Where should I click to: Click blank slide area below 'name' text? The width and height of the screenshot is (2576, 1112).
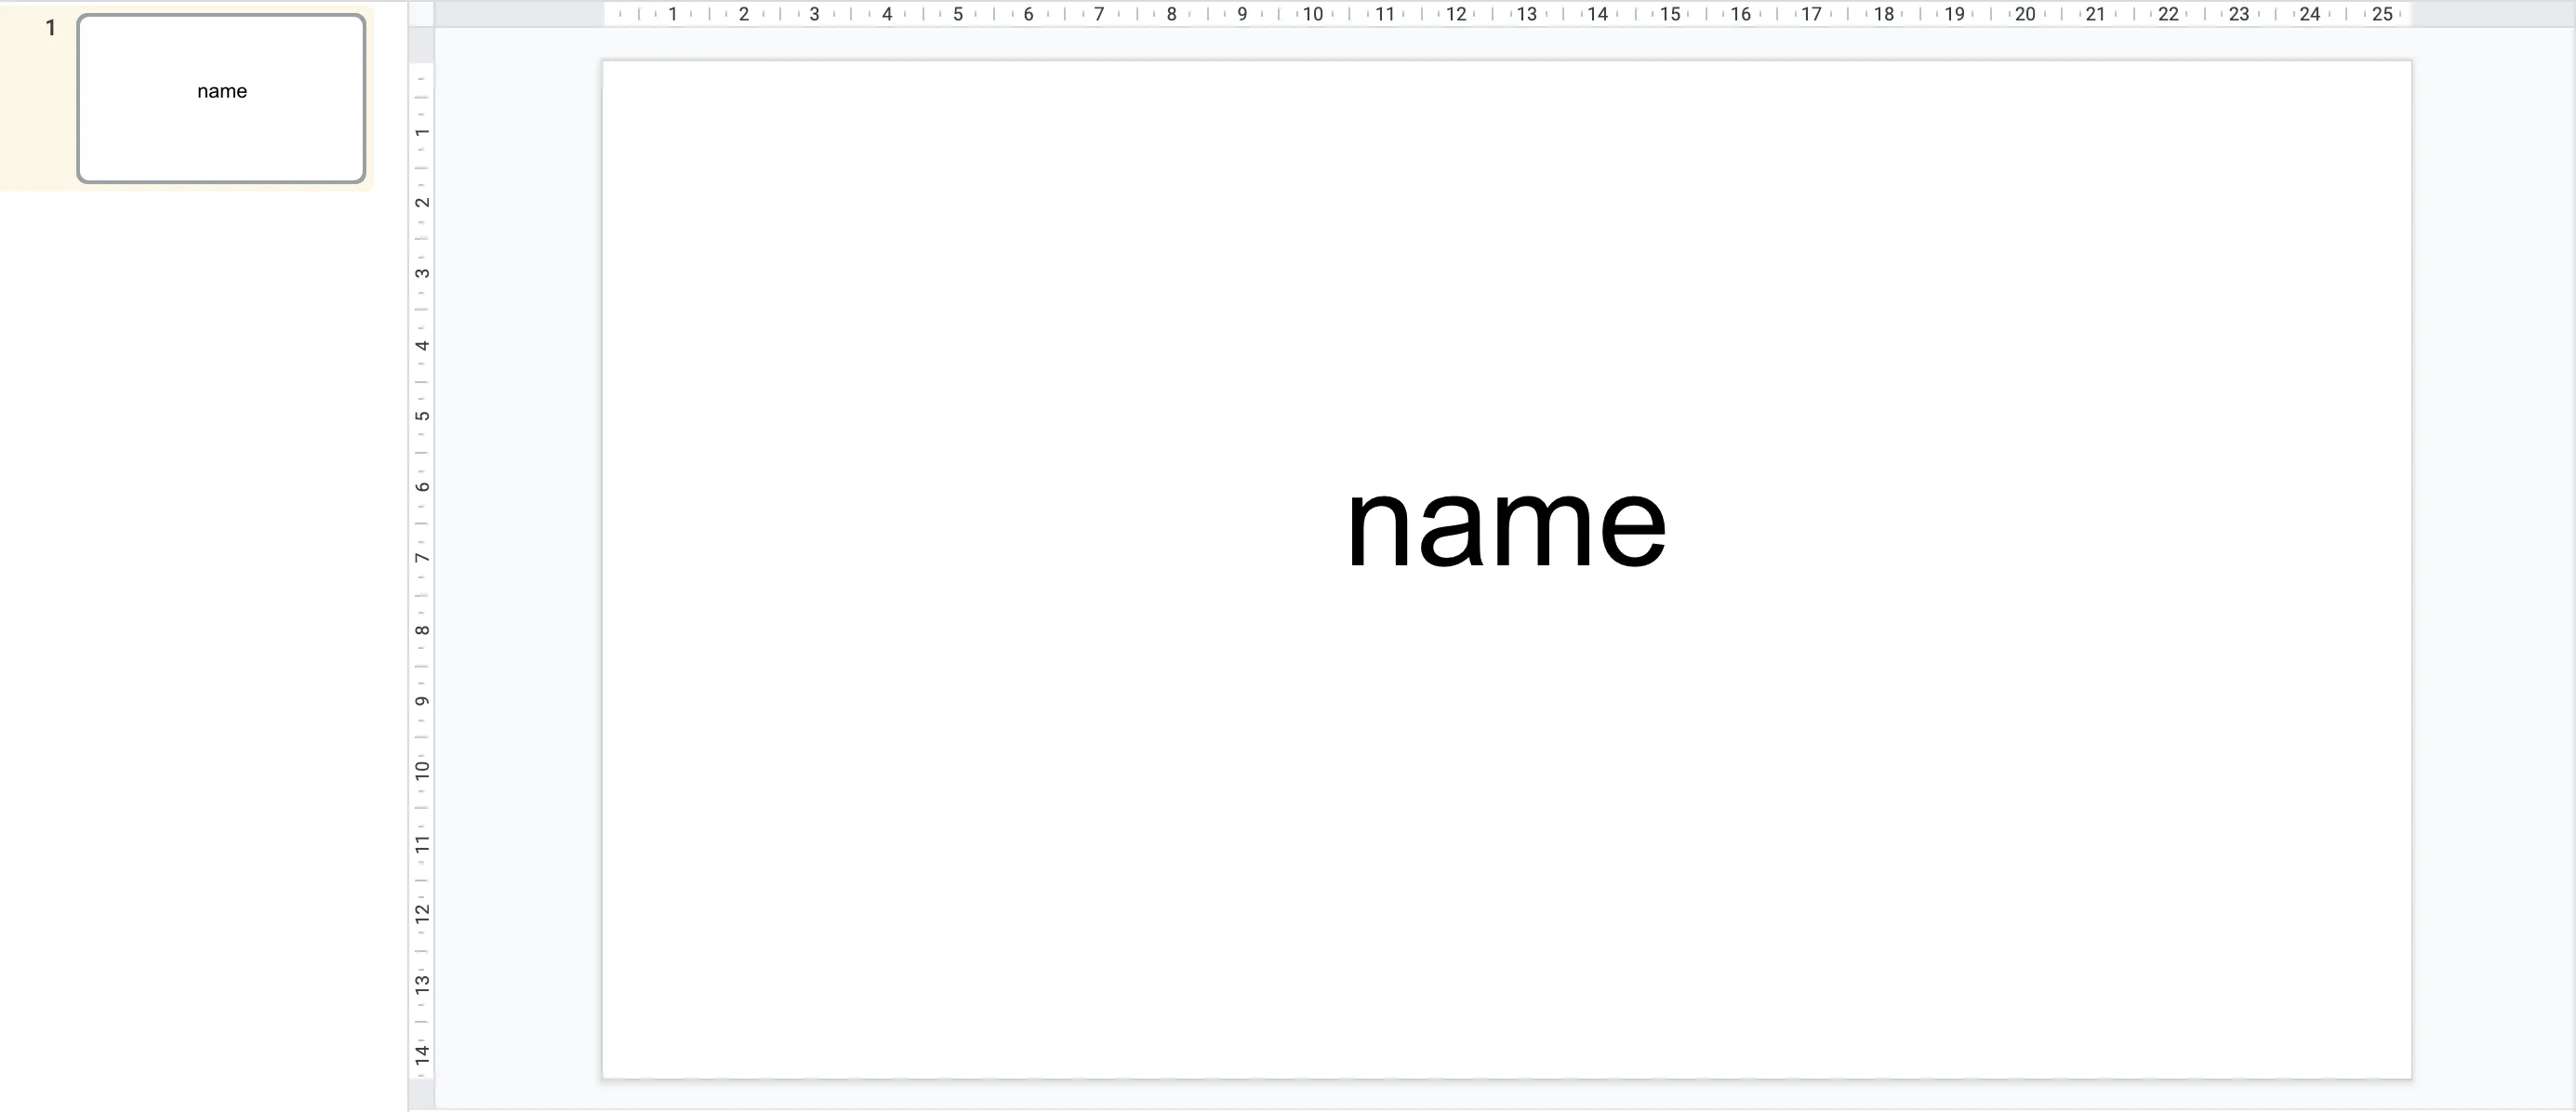(1506, 850)
